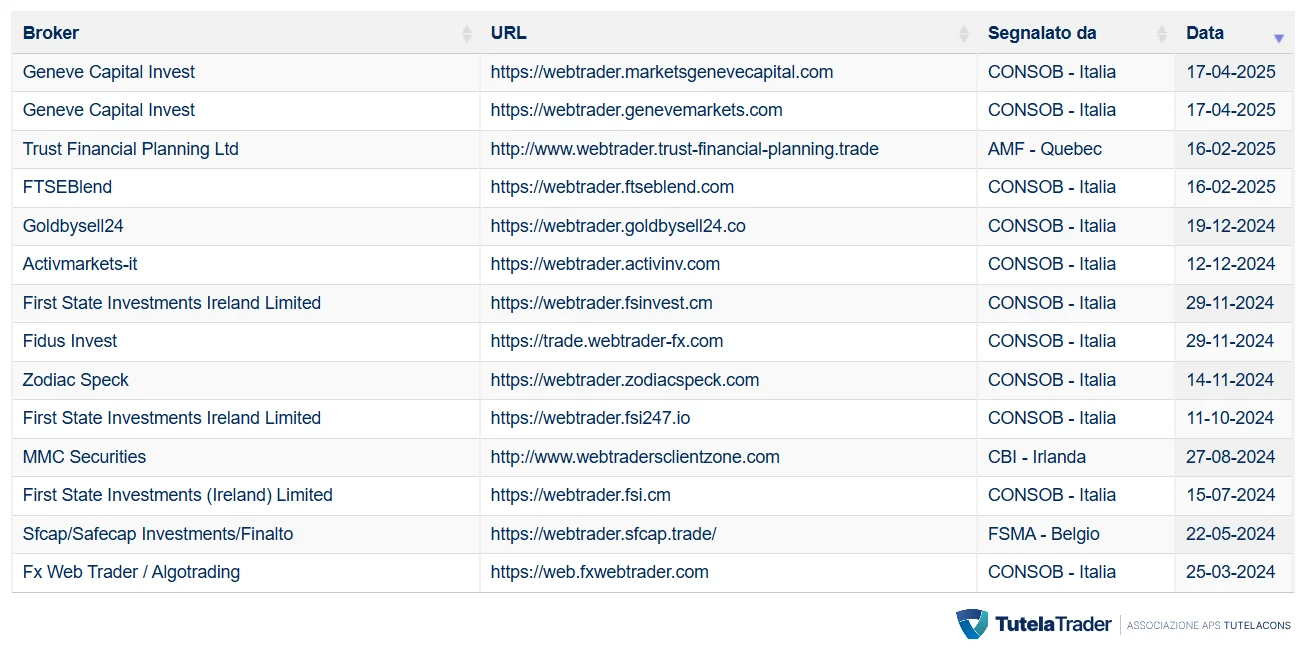Click date 27-08-2024
The height and width of the screenshot is (652, 1308).
pyautogui.click(x=1231, y=457)
